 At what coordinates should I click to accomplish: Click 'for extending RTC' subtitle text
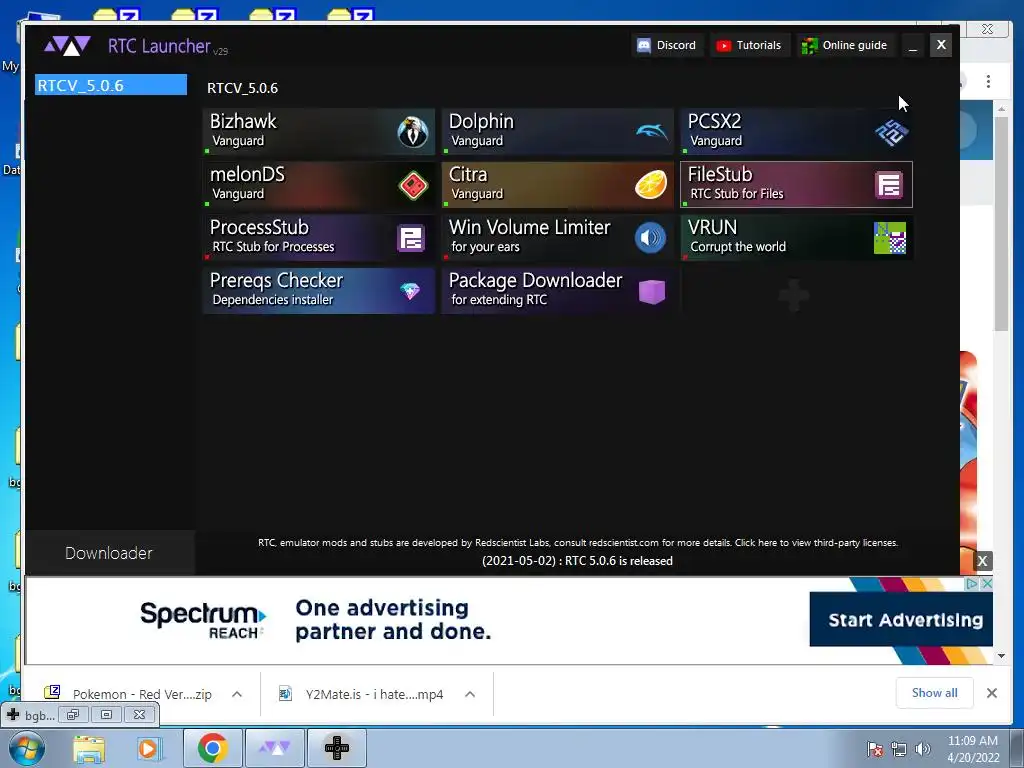pos(499,300)
